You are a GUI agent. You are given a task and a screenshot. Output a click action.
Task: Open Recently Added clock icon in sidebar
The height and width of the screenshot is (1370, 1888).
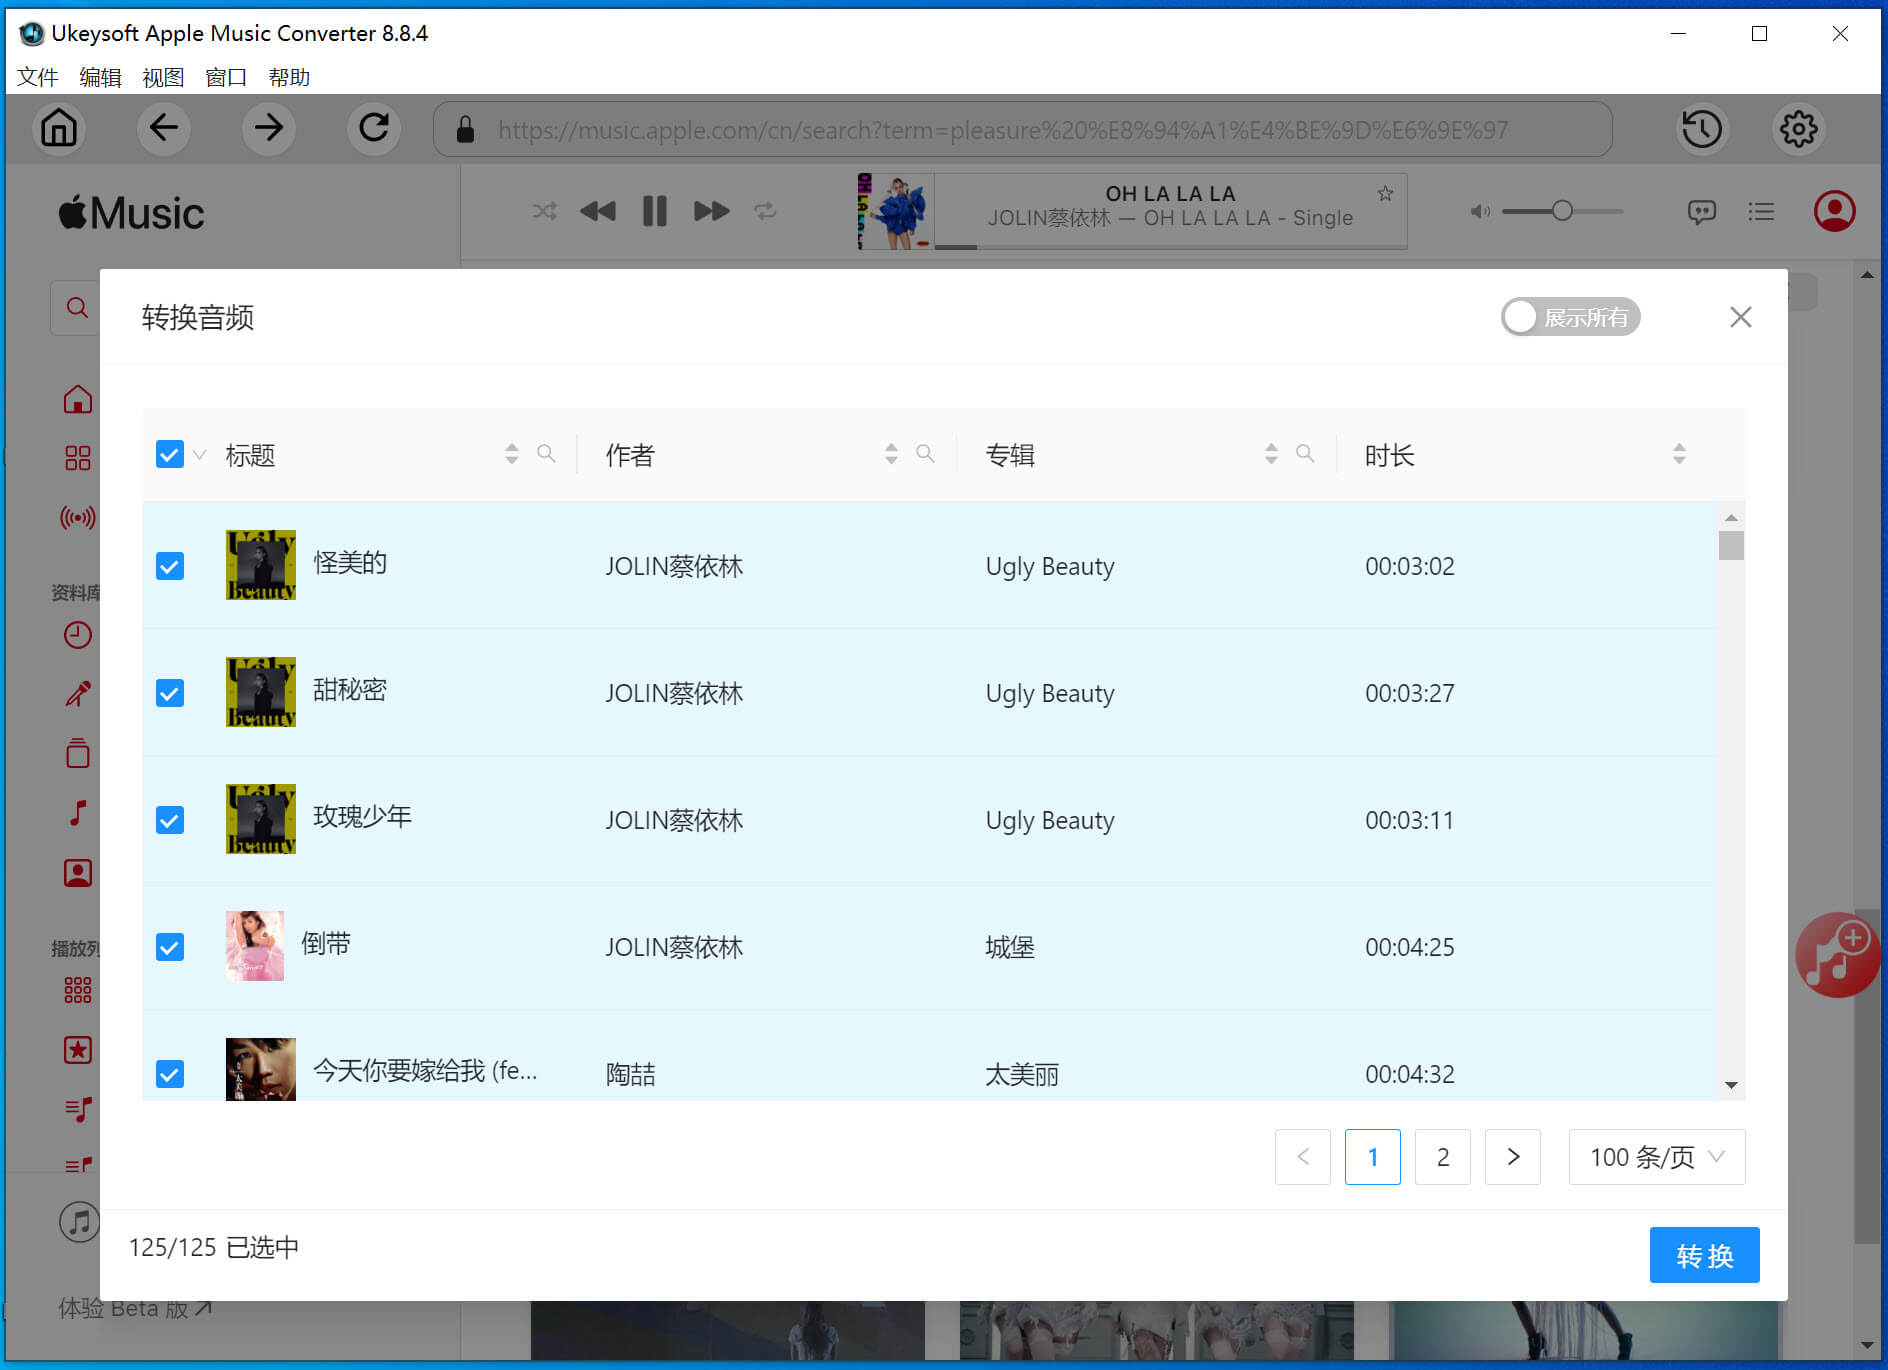coord(77,635)
